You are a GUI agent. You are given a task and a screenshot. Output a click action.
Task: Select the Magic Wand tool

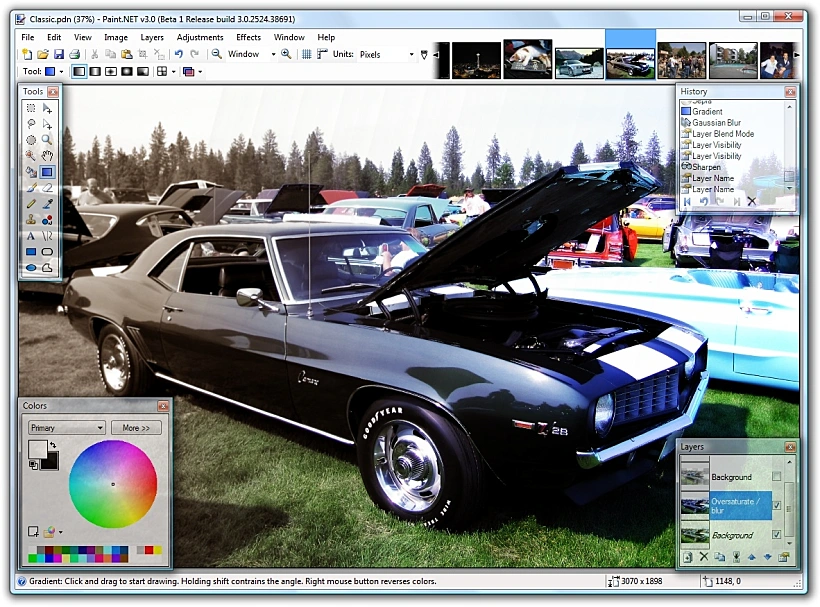30,156
